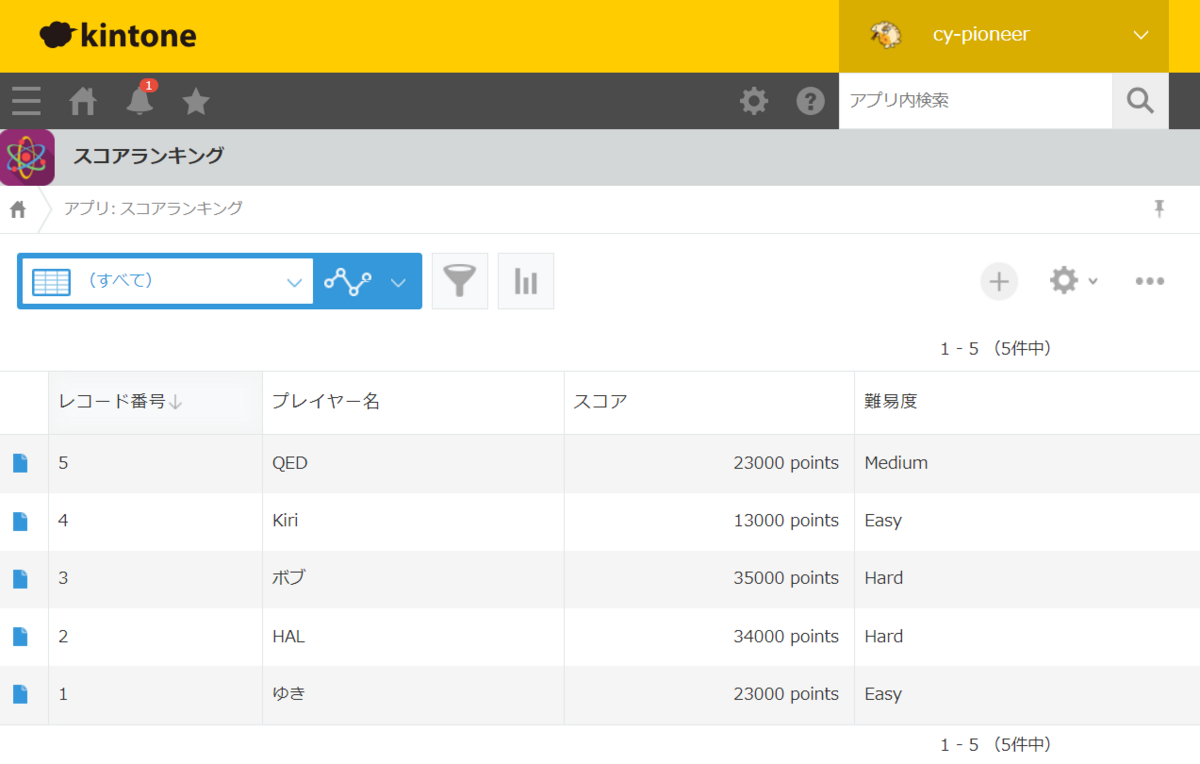Click the top 1 - 5 (5件中) count
1200x764 pixels.
(x=995, y=349)
